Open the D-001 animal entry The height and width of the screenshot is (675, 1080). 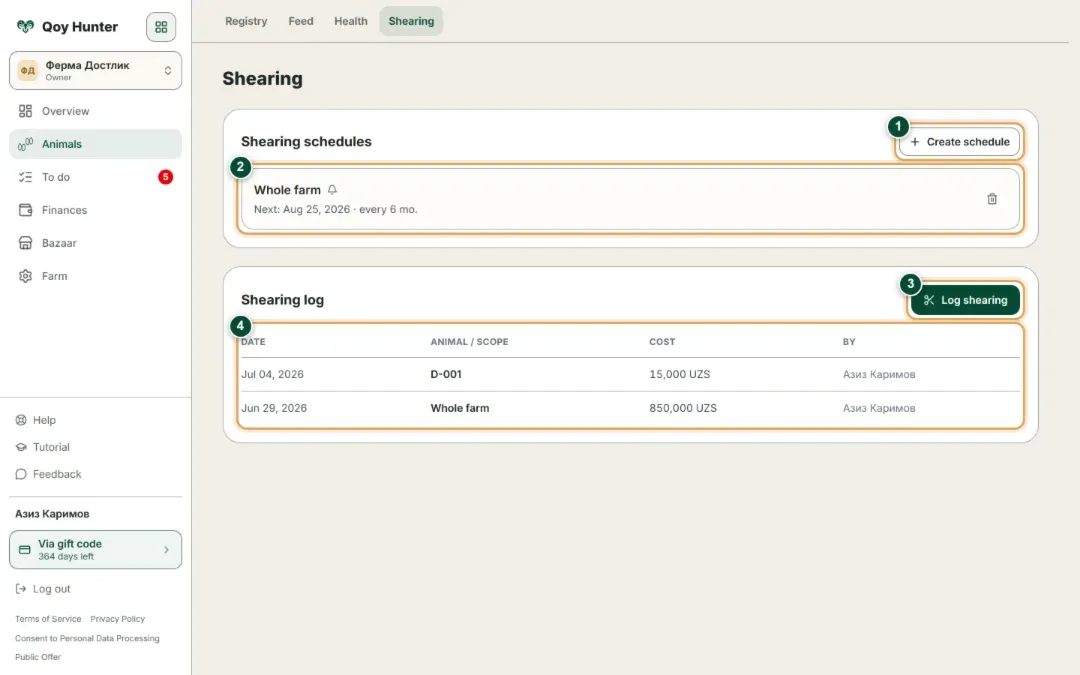(446, 375)
